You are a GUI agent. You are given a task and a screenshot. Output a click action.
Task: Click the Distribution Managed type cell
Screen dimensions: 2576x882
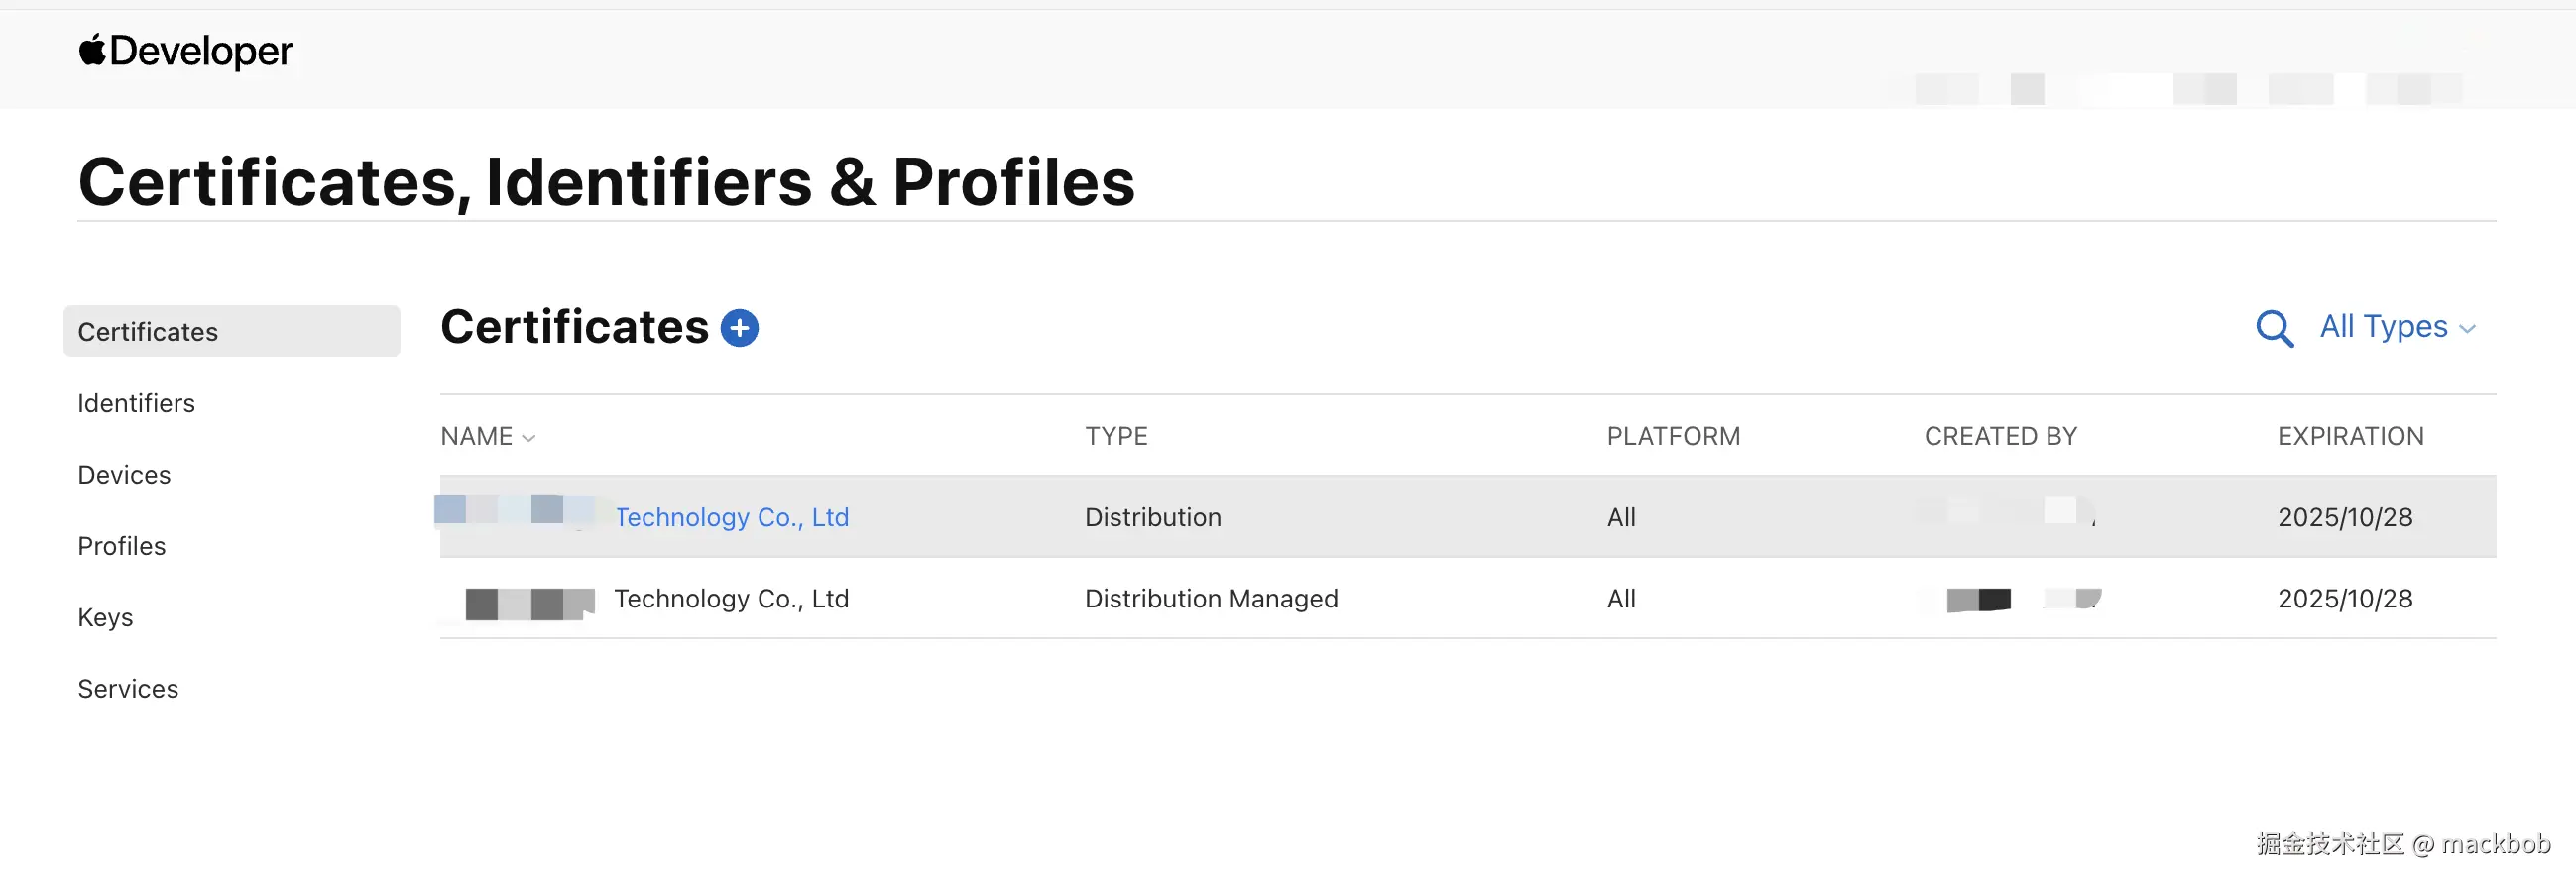pos(1212,599)
